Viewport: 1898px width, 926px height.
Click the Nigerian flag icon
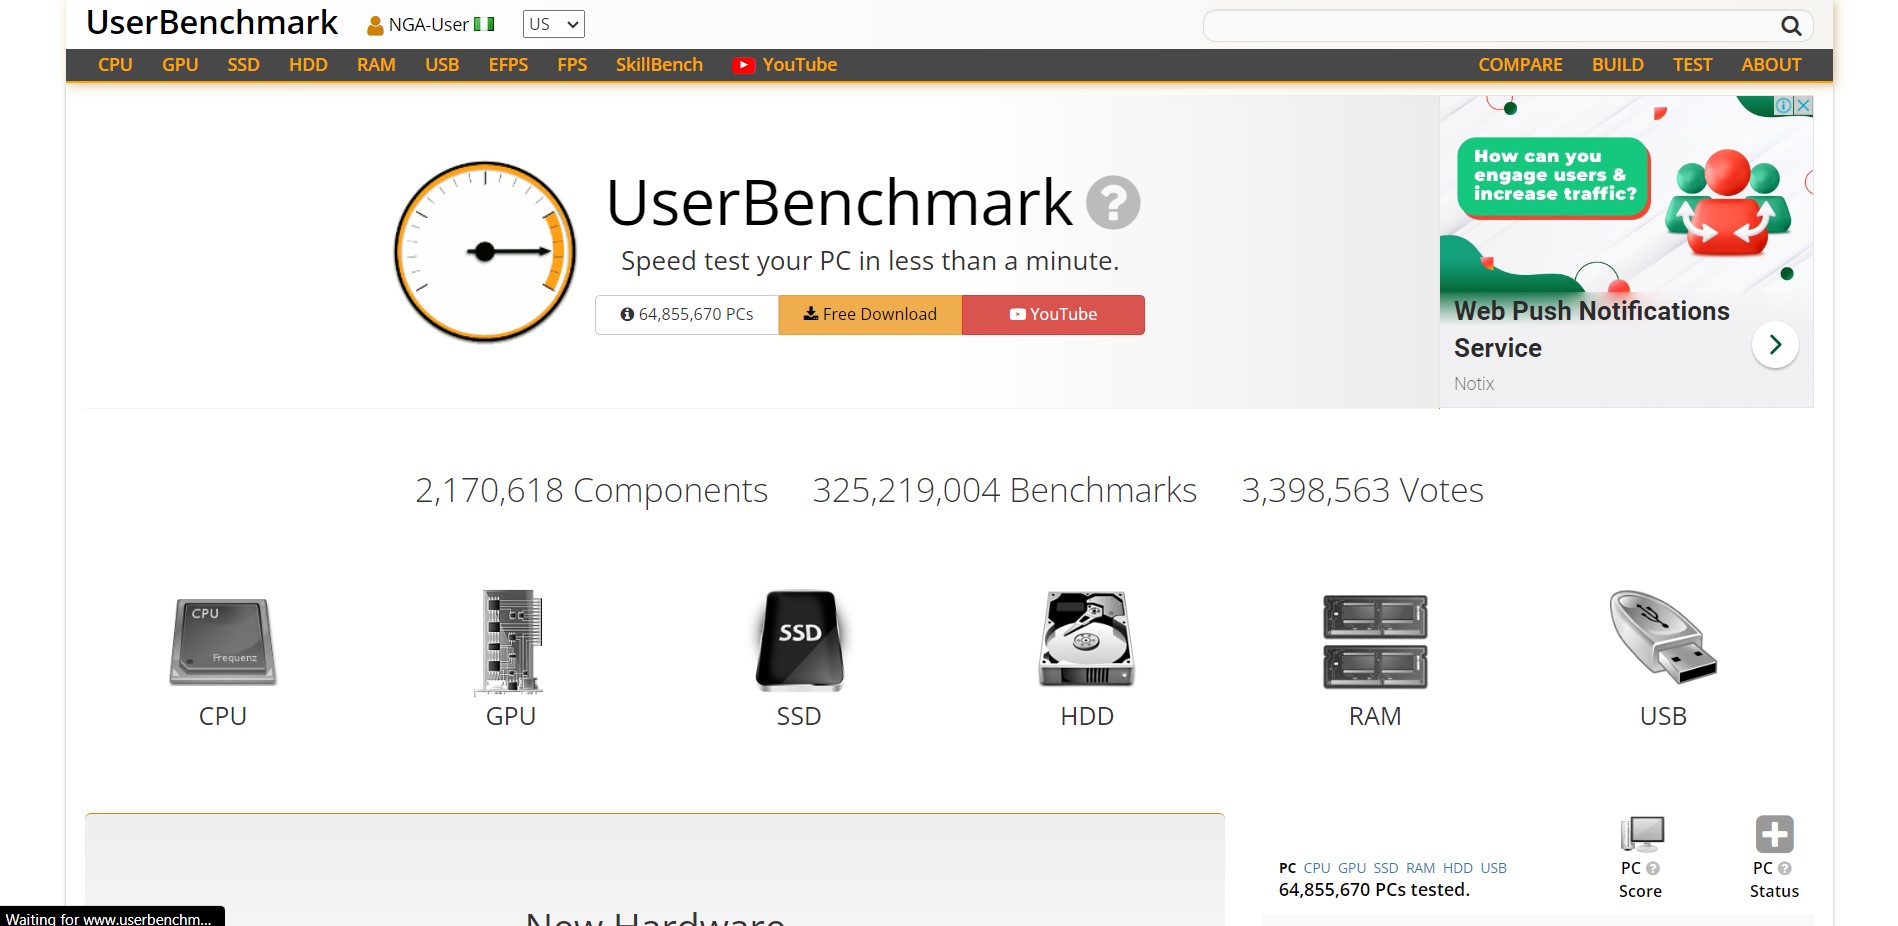tap(484, 24)
